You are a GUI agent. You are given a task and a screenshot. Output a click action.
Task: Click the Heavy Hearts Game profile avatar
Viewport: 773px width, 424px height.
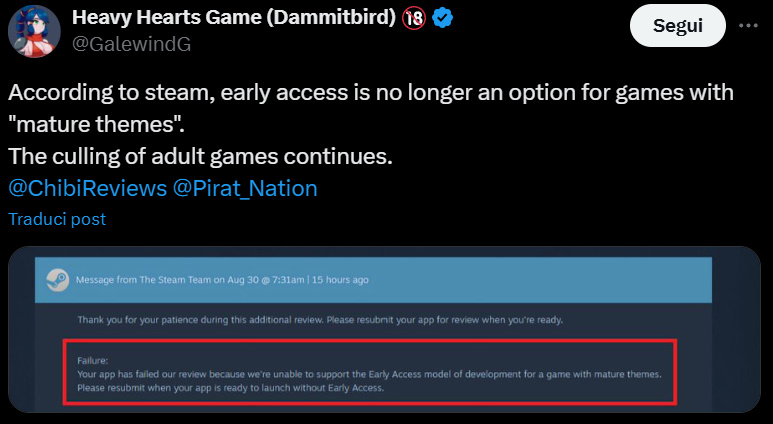pos(33,31)
